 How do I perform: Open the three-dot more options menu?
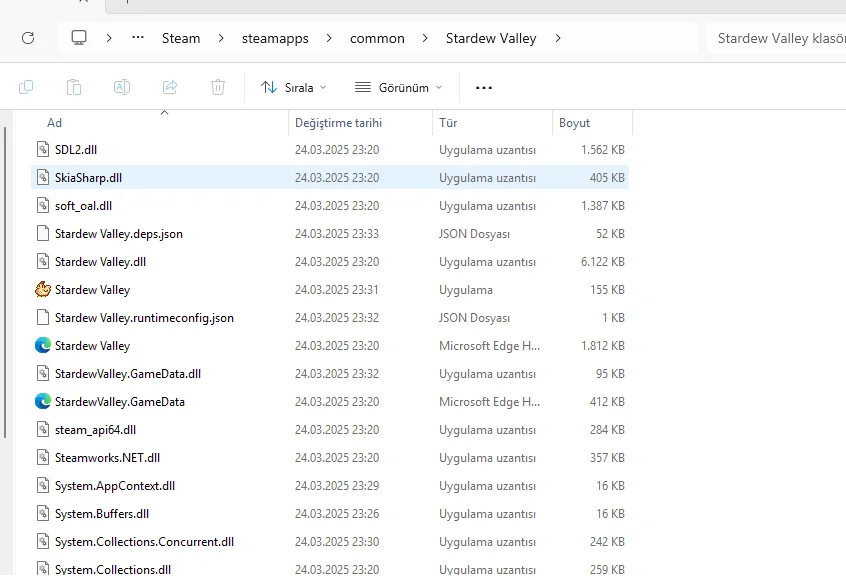(x=484, y=87)
